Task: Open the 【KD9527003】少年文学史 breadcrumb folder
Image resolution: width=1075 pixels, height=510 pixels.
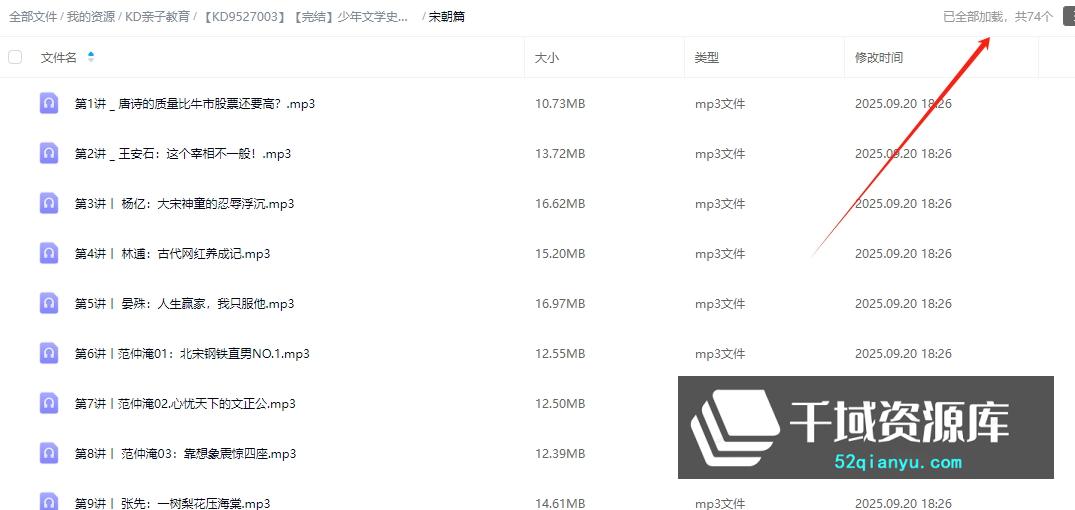Action: tap(306, 16)
